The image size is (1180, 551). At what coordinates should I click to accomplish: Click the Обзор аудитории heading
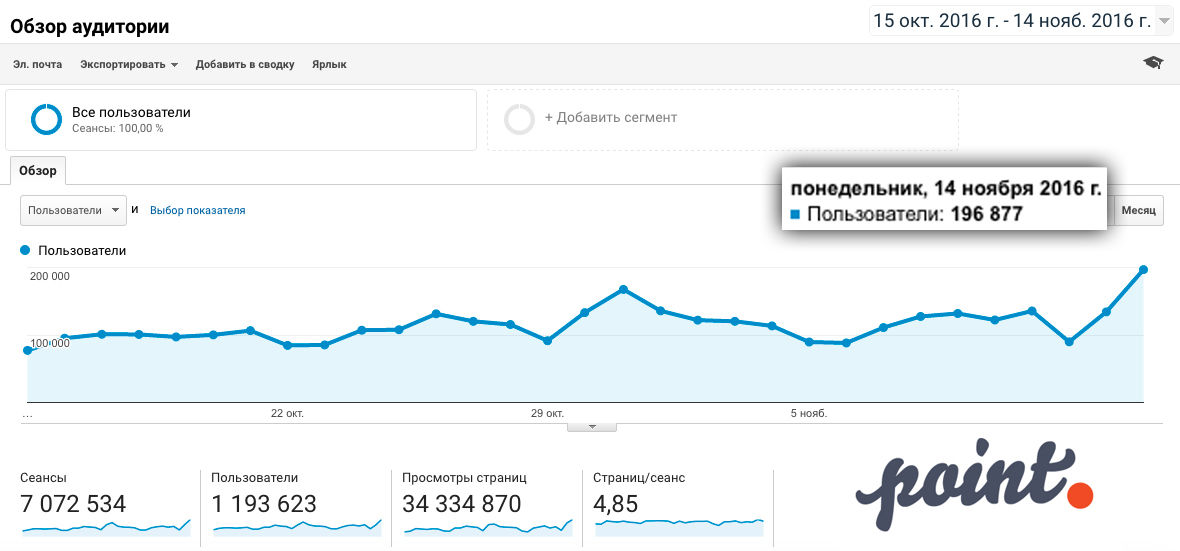(90, 27)
